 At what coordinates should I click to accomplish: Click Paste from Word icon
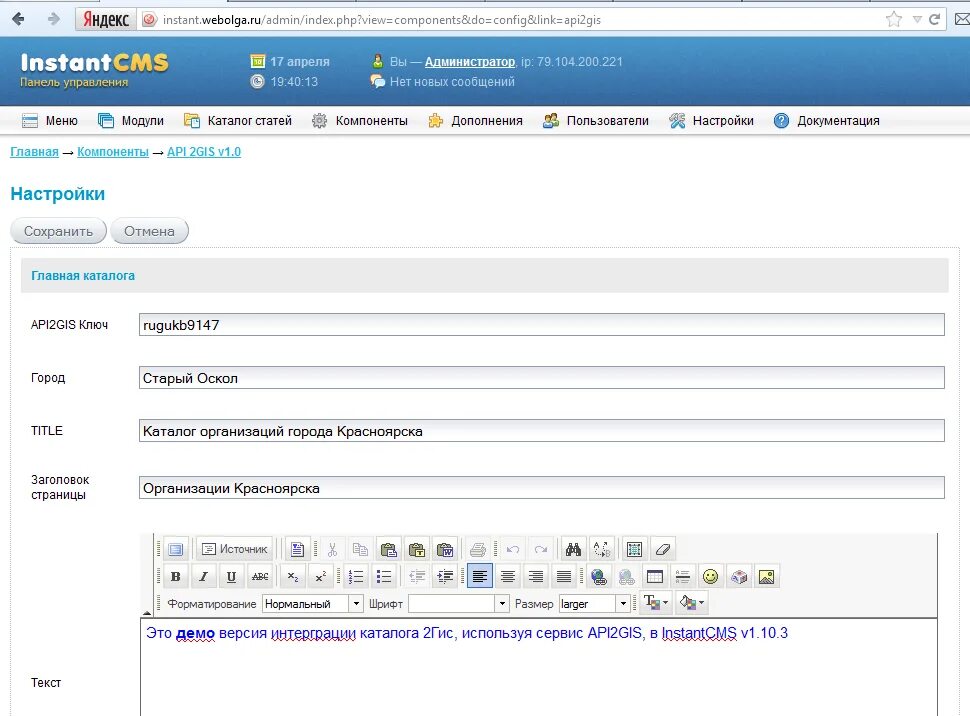pyautogui.click(x=445, y=549)
